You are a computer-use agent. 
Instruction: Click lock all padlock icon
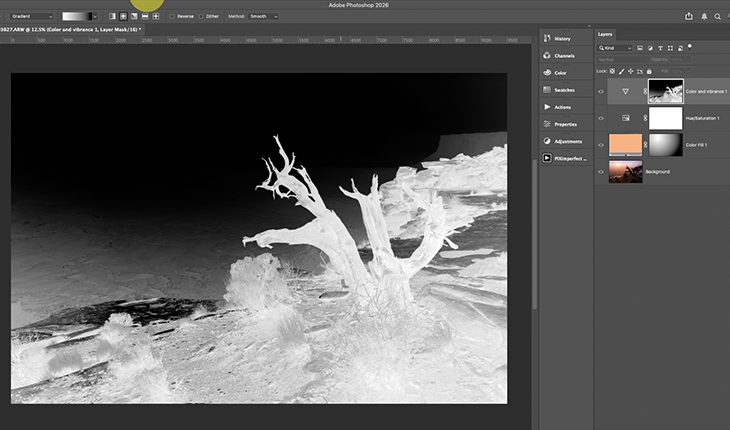click(649, 71)
